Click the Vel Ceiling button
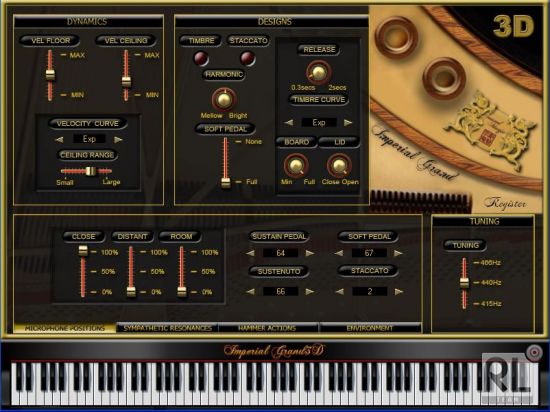 [x=126, y=41]
